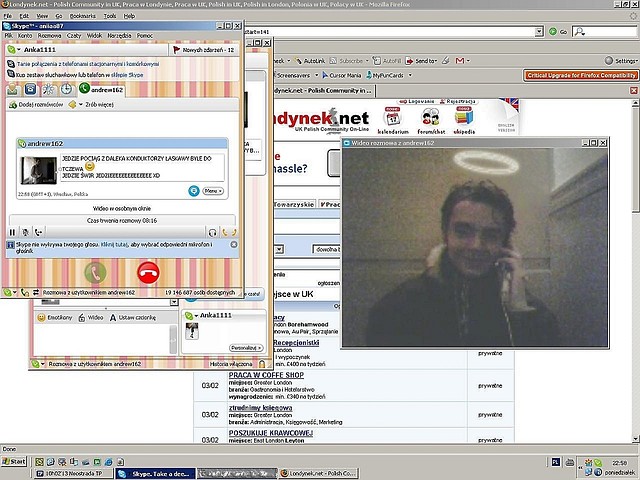Mute the microphone in call controls
Screen dimensions: 640x480
(25, 232)
